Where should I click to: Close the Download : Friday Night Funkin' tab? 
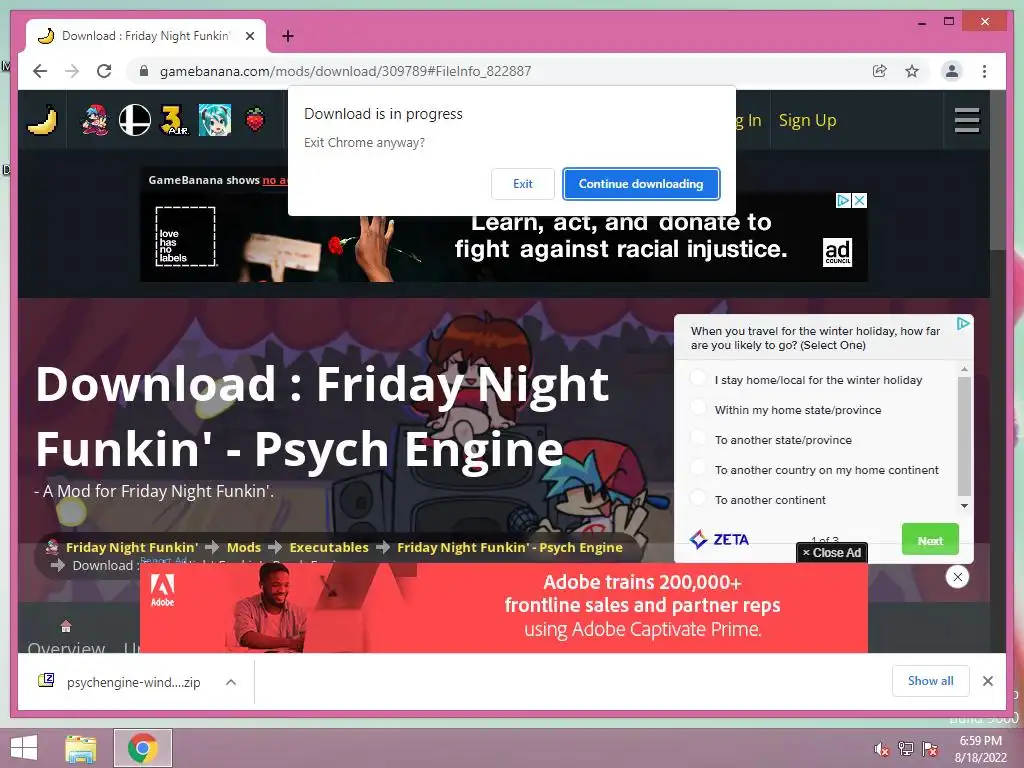pos(249,36)
